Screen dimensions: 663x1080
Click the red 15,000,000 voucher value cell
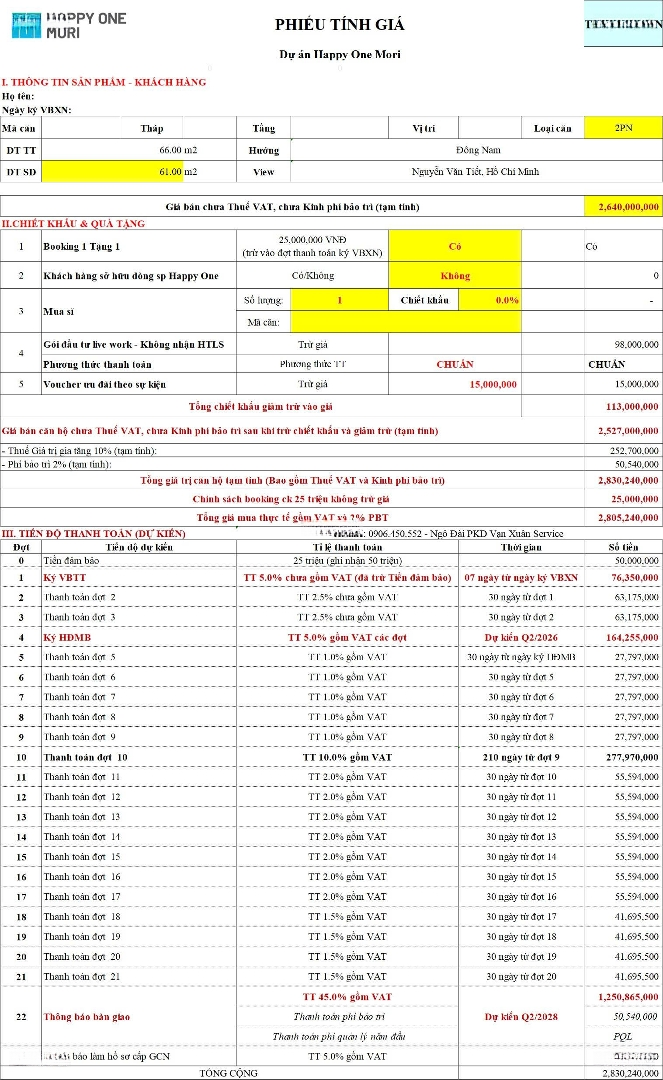click(x=492, y=384)
